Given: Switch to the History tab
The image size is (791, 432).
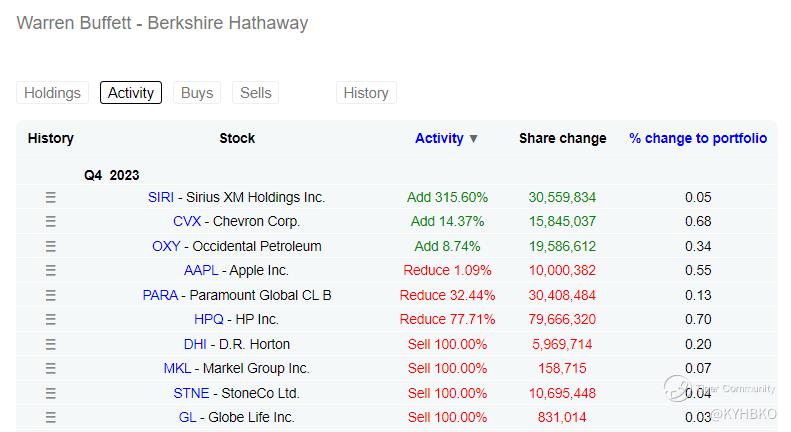Looking at the screenshot, I should click(366, 93).
